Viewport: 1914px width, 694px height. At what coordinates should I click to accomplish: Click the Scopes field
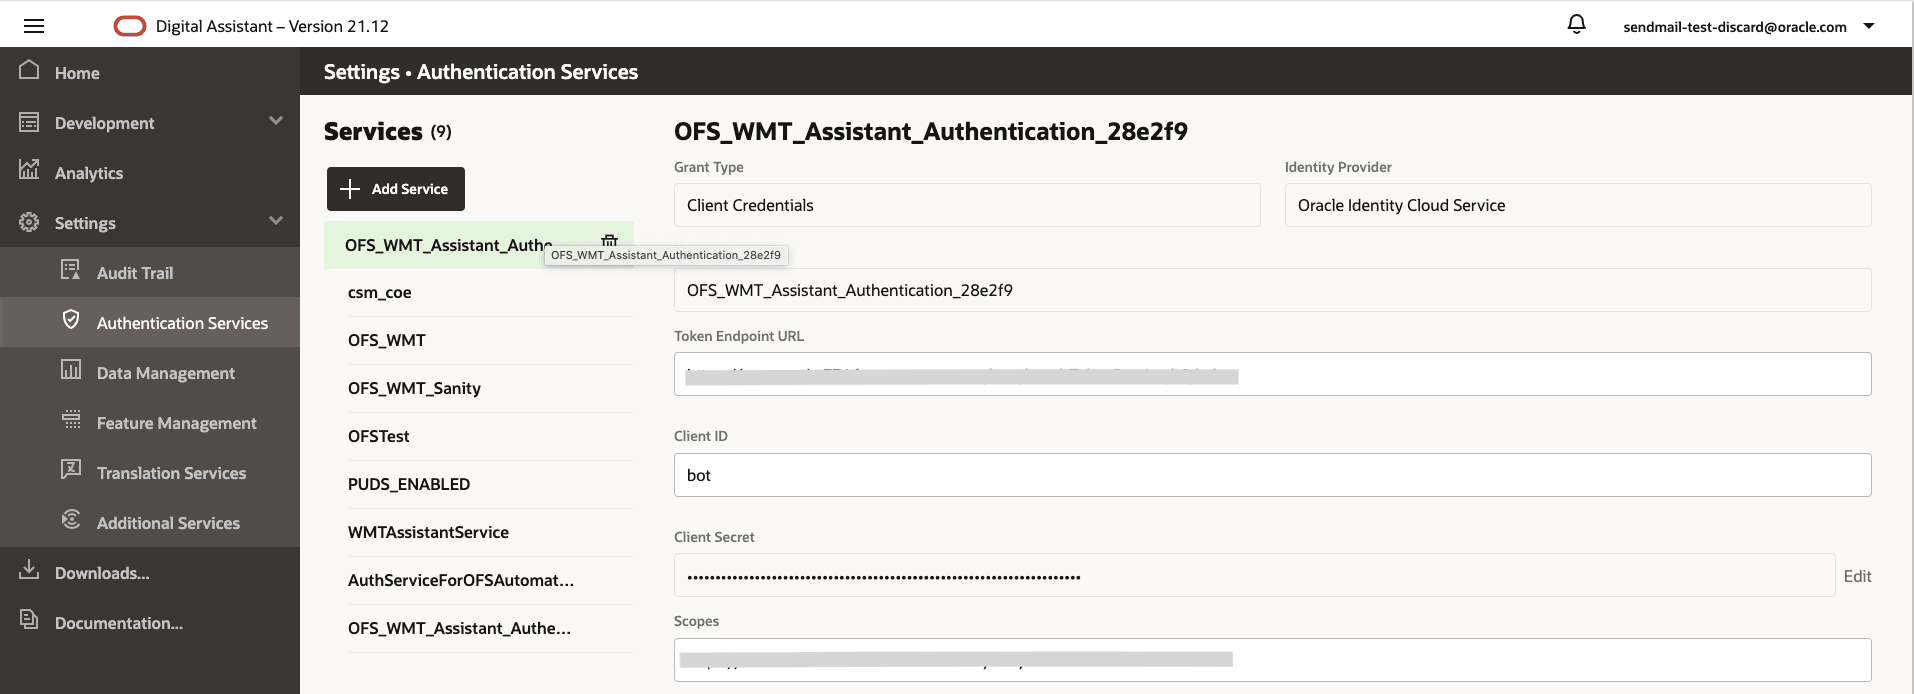1273,660
